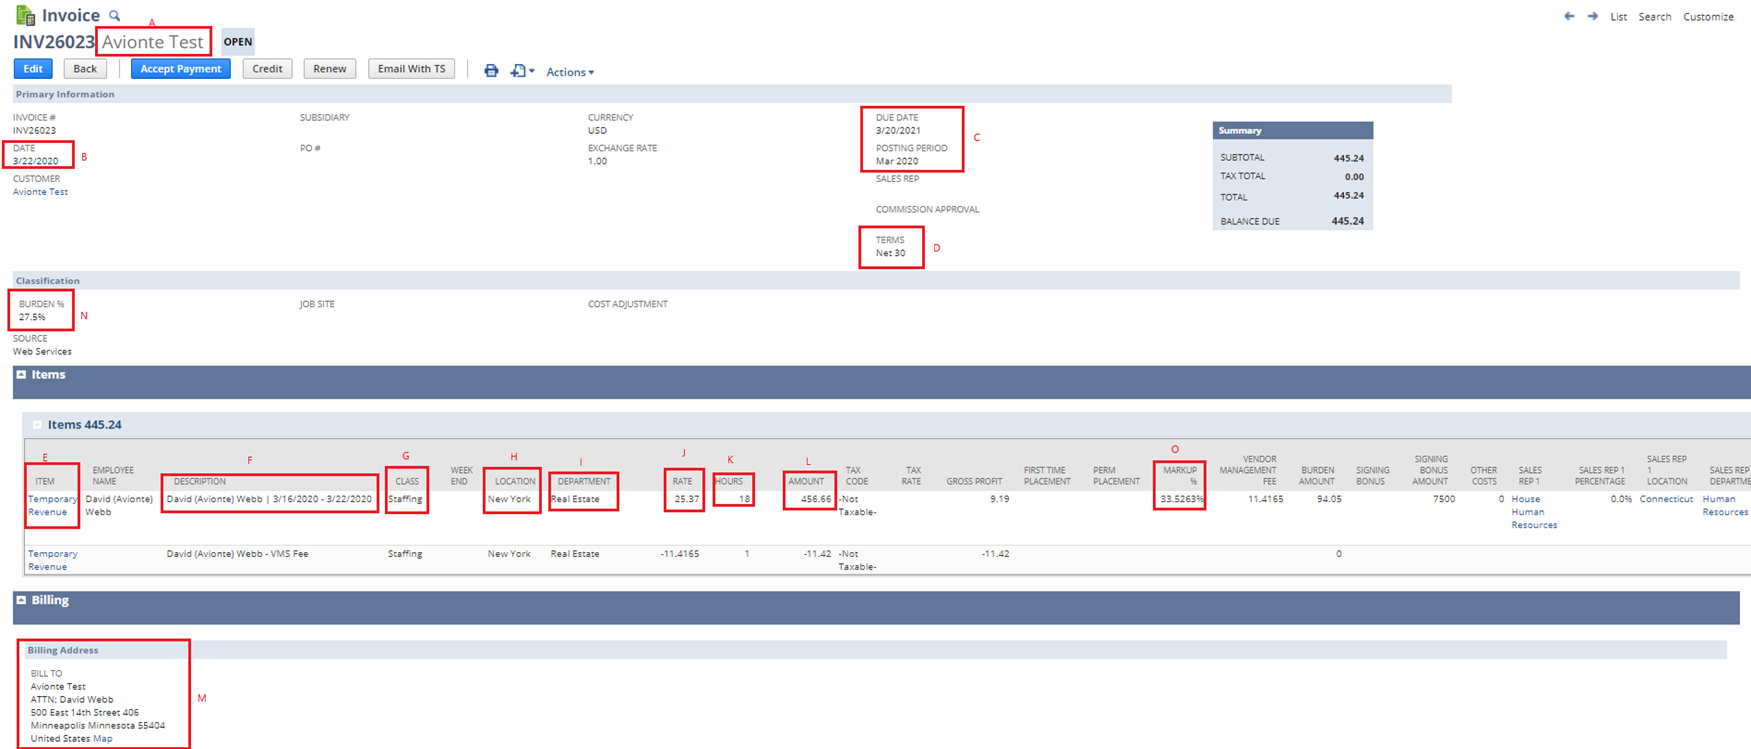
Task: Open search via magnifier beside Invoice title
Action: [x=115, y=16]
